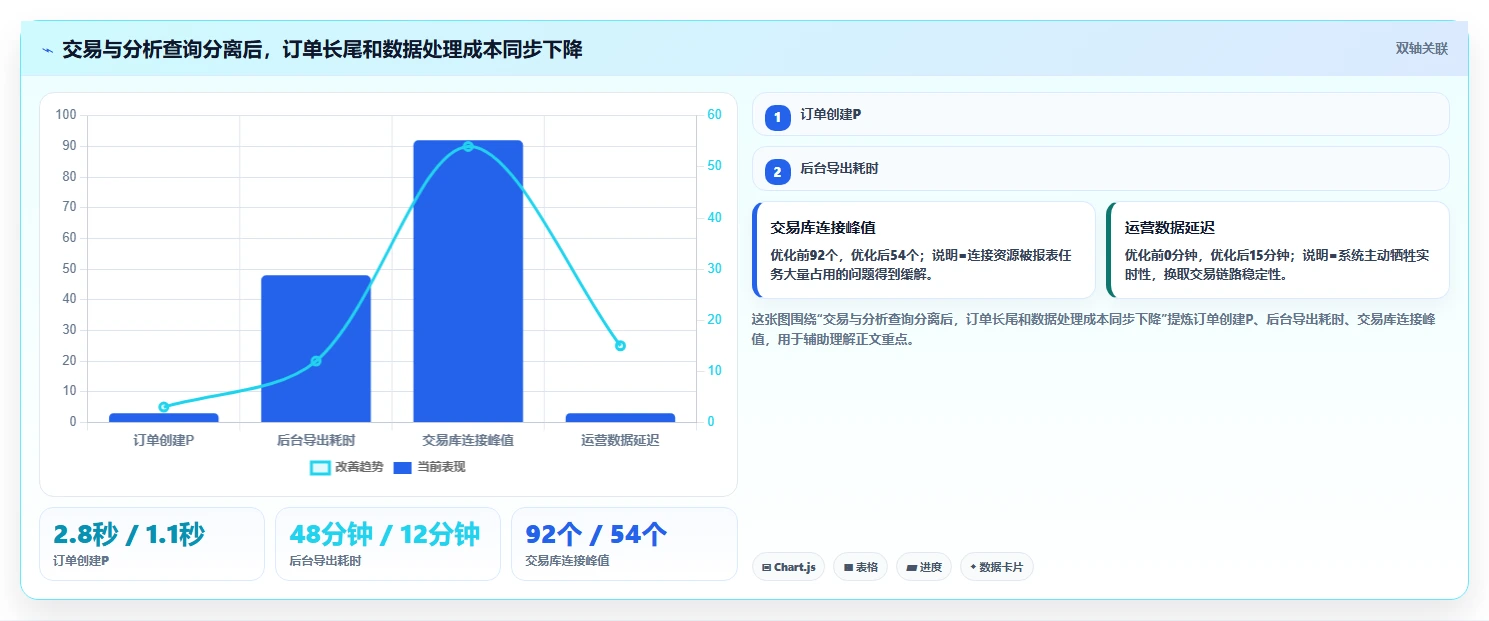The image size is (1489, 621).
Task: Click the 交易库连接峰值 bar in the chart
Action: [468, 281]
